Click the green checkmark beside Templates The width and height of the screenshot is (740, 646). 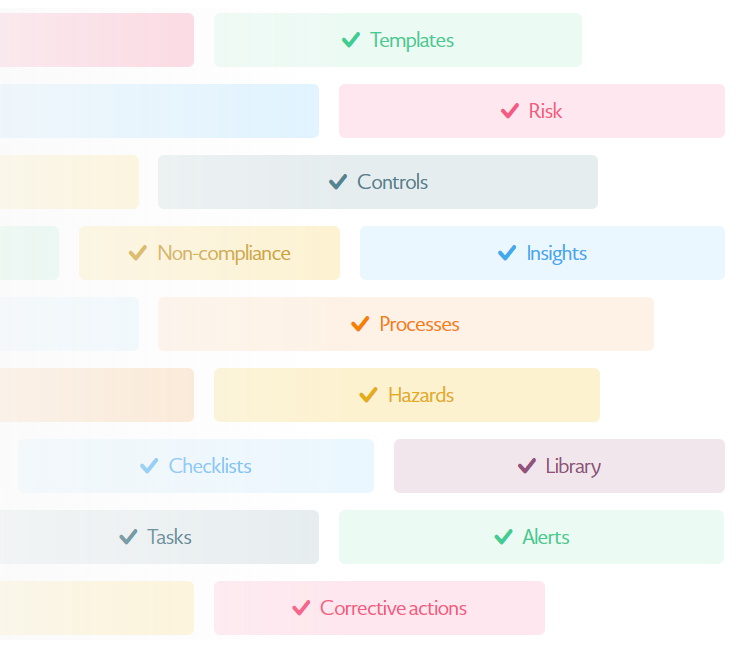click(351, 40)
